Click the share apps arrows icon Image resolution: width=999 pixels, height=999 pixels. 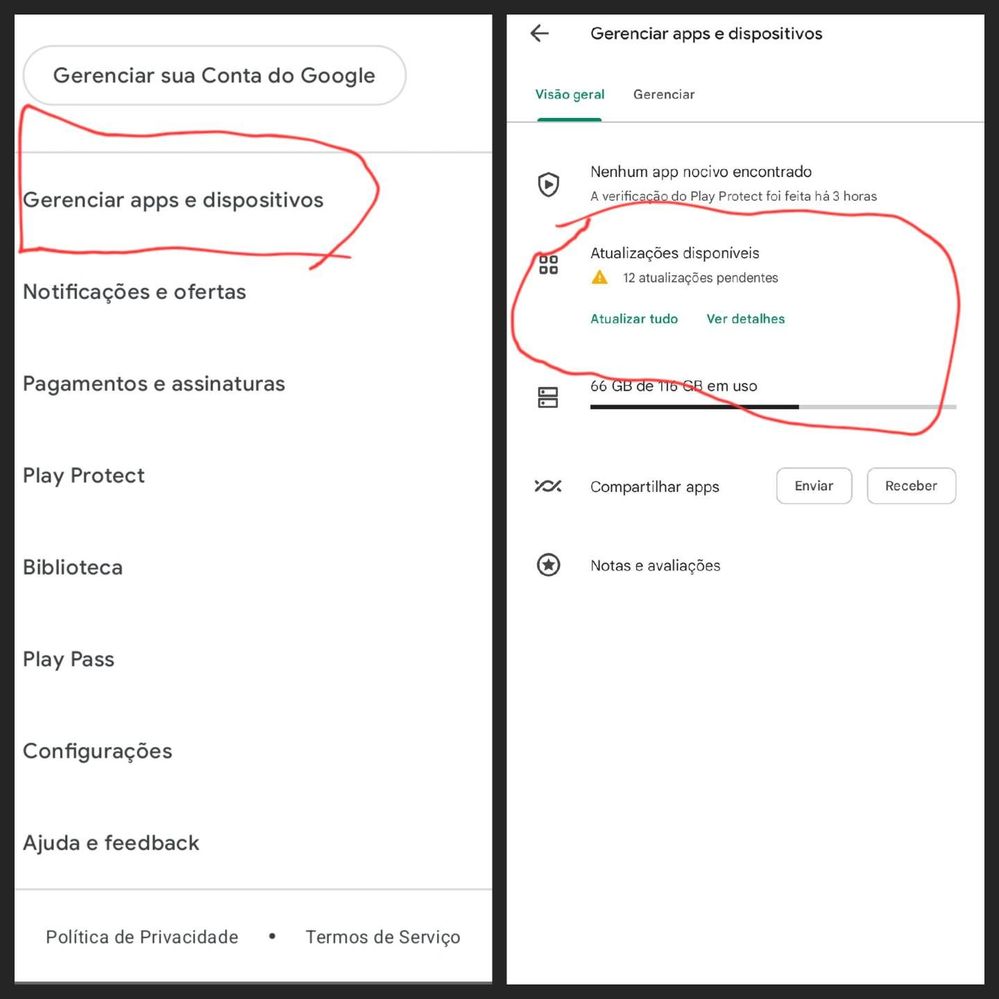(548, 487)
